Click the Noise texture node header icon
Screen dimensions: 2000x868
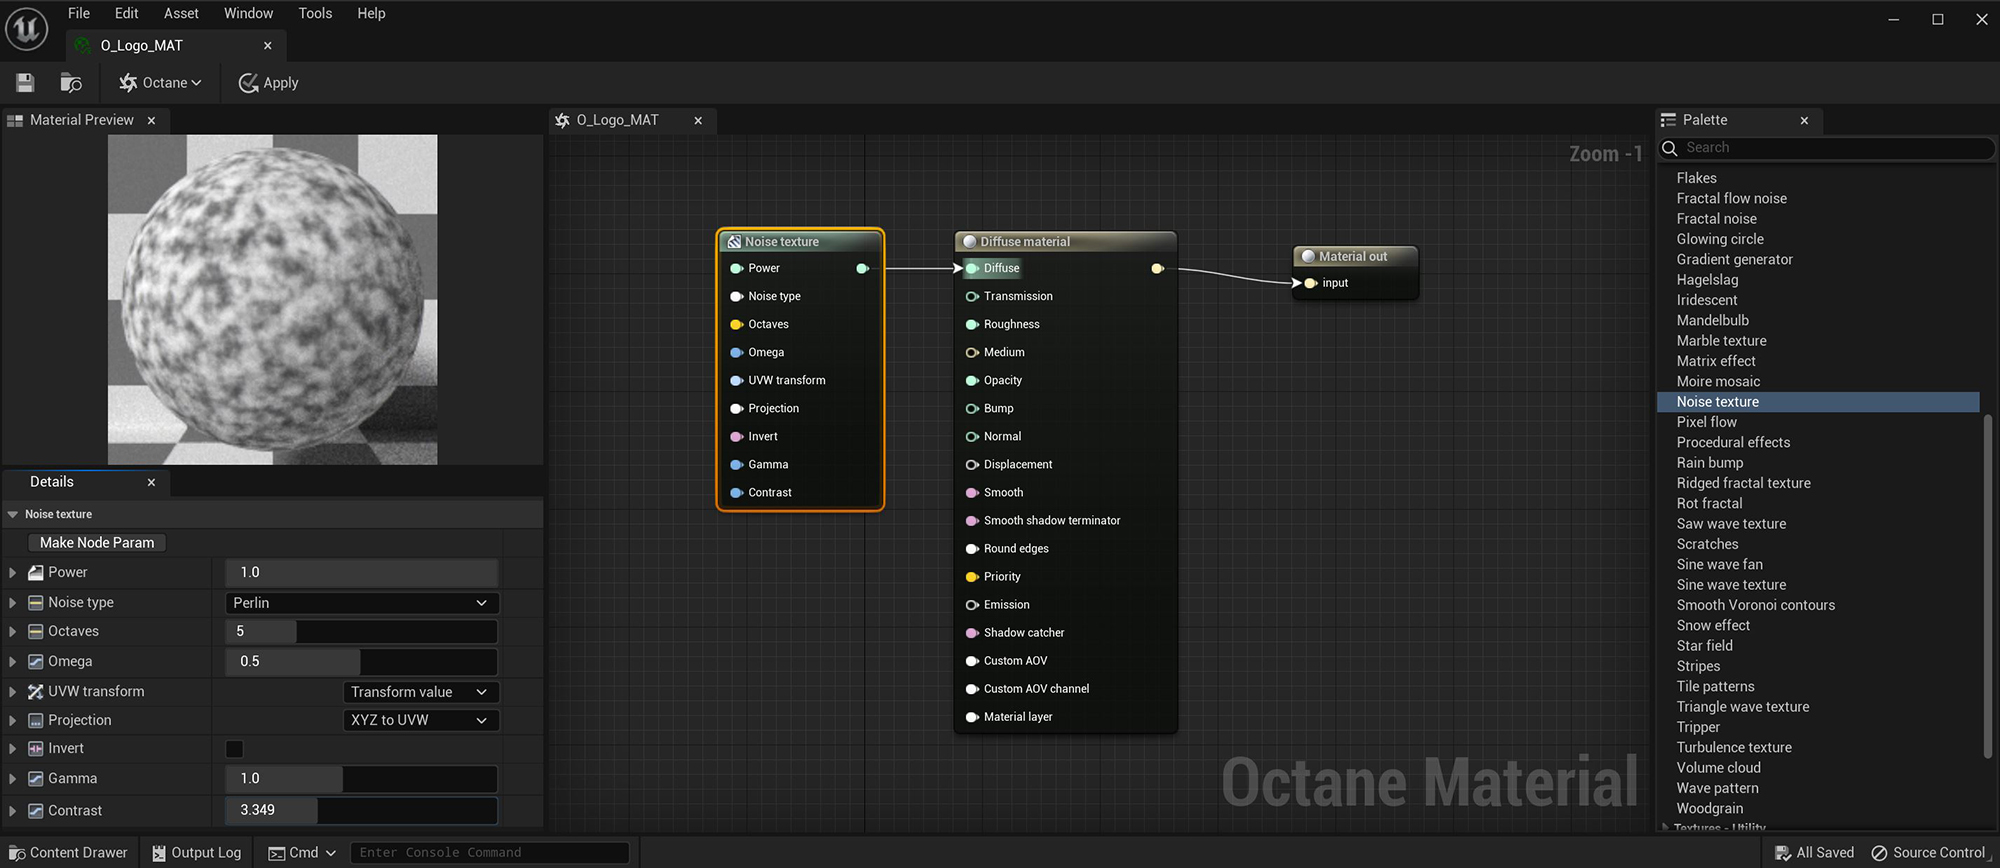pos(734,242)
